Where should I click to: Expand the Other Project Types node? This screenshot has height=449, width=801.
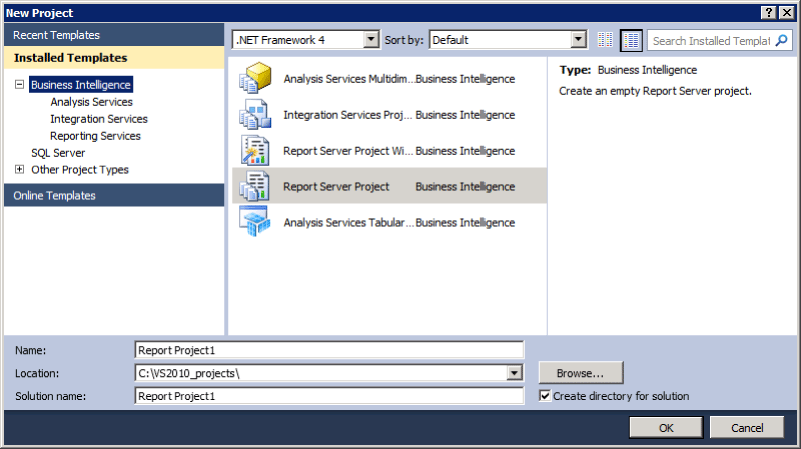(x=19, y=170)
